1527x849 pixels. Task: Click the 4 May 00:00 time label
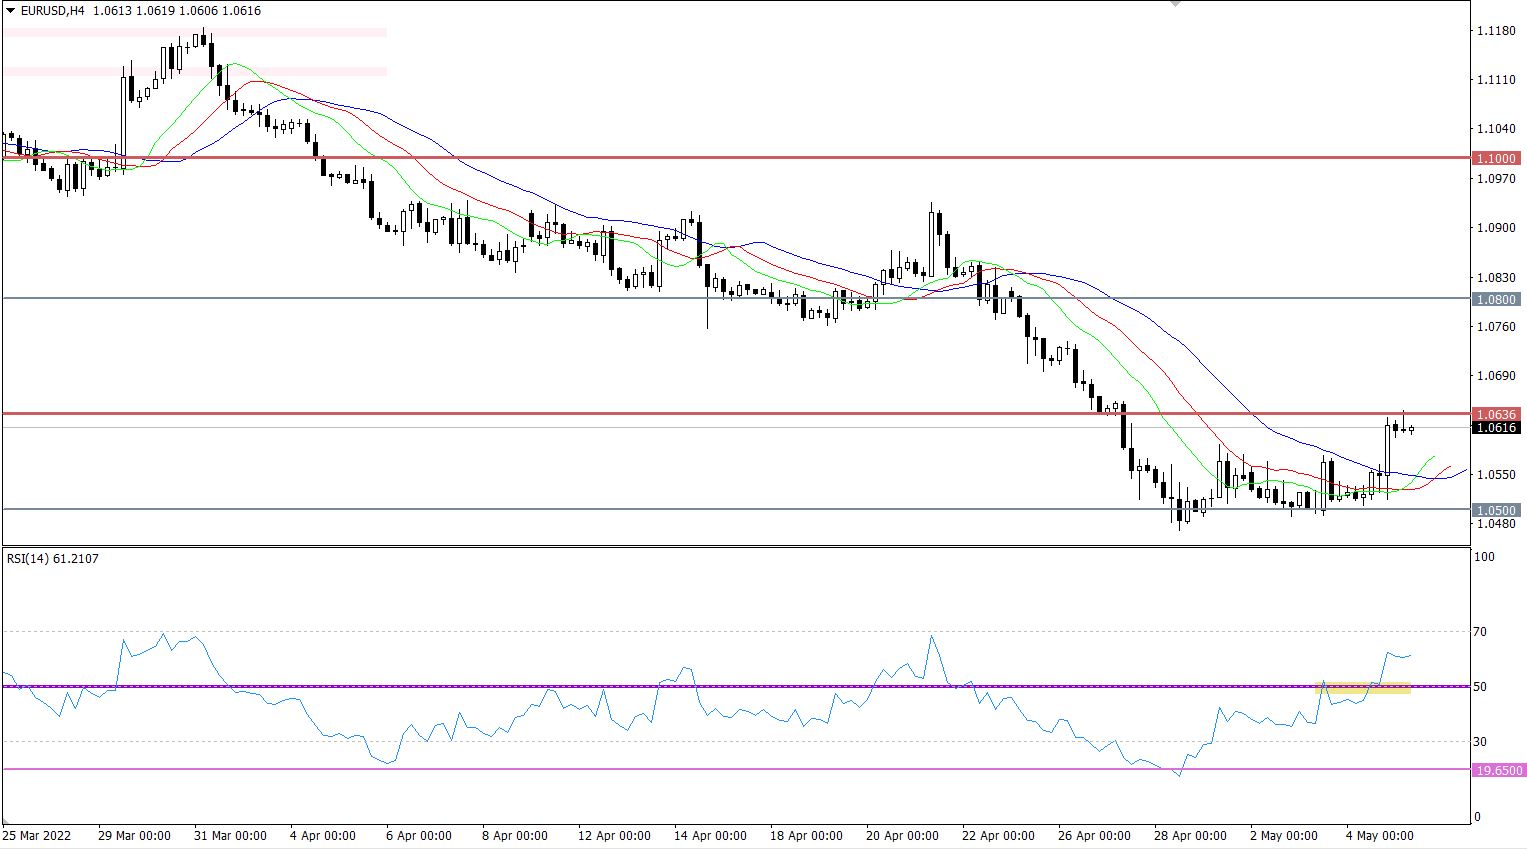click(x=1381, y=836)
